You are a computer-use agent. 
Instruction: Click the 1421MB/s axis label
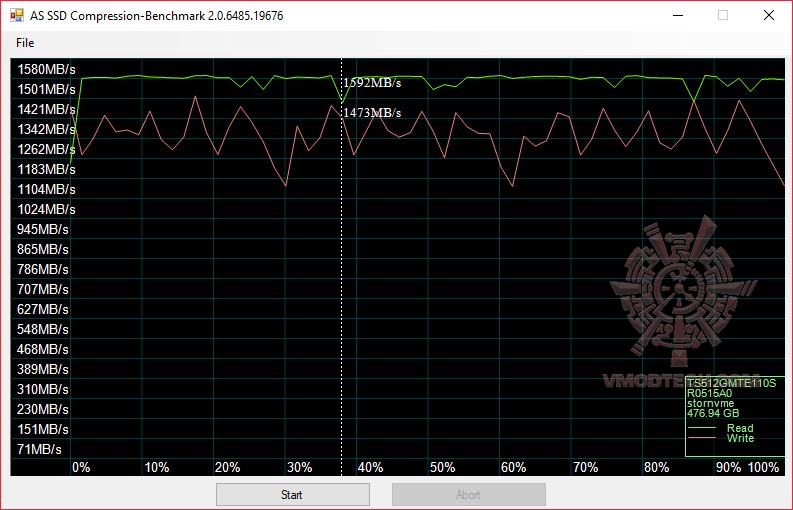(x=46, y=109)
